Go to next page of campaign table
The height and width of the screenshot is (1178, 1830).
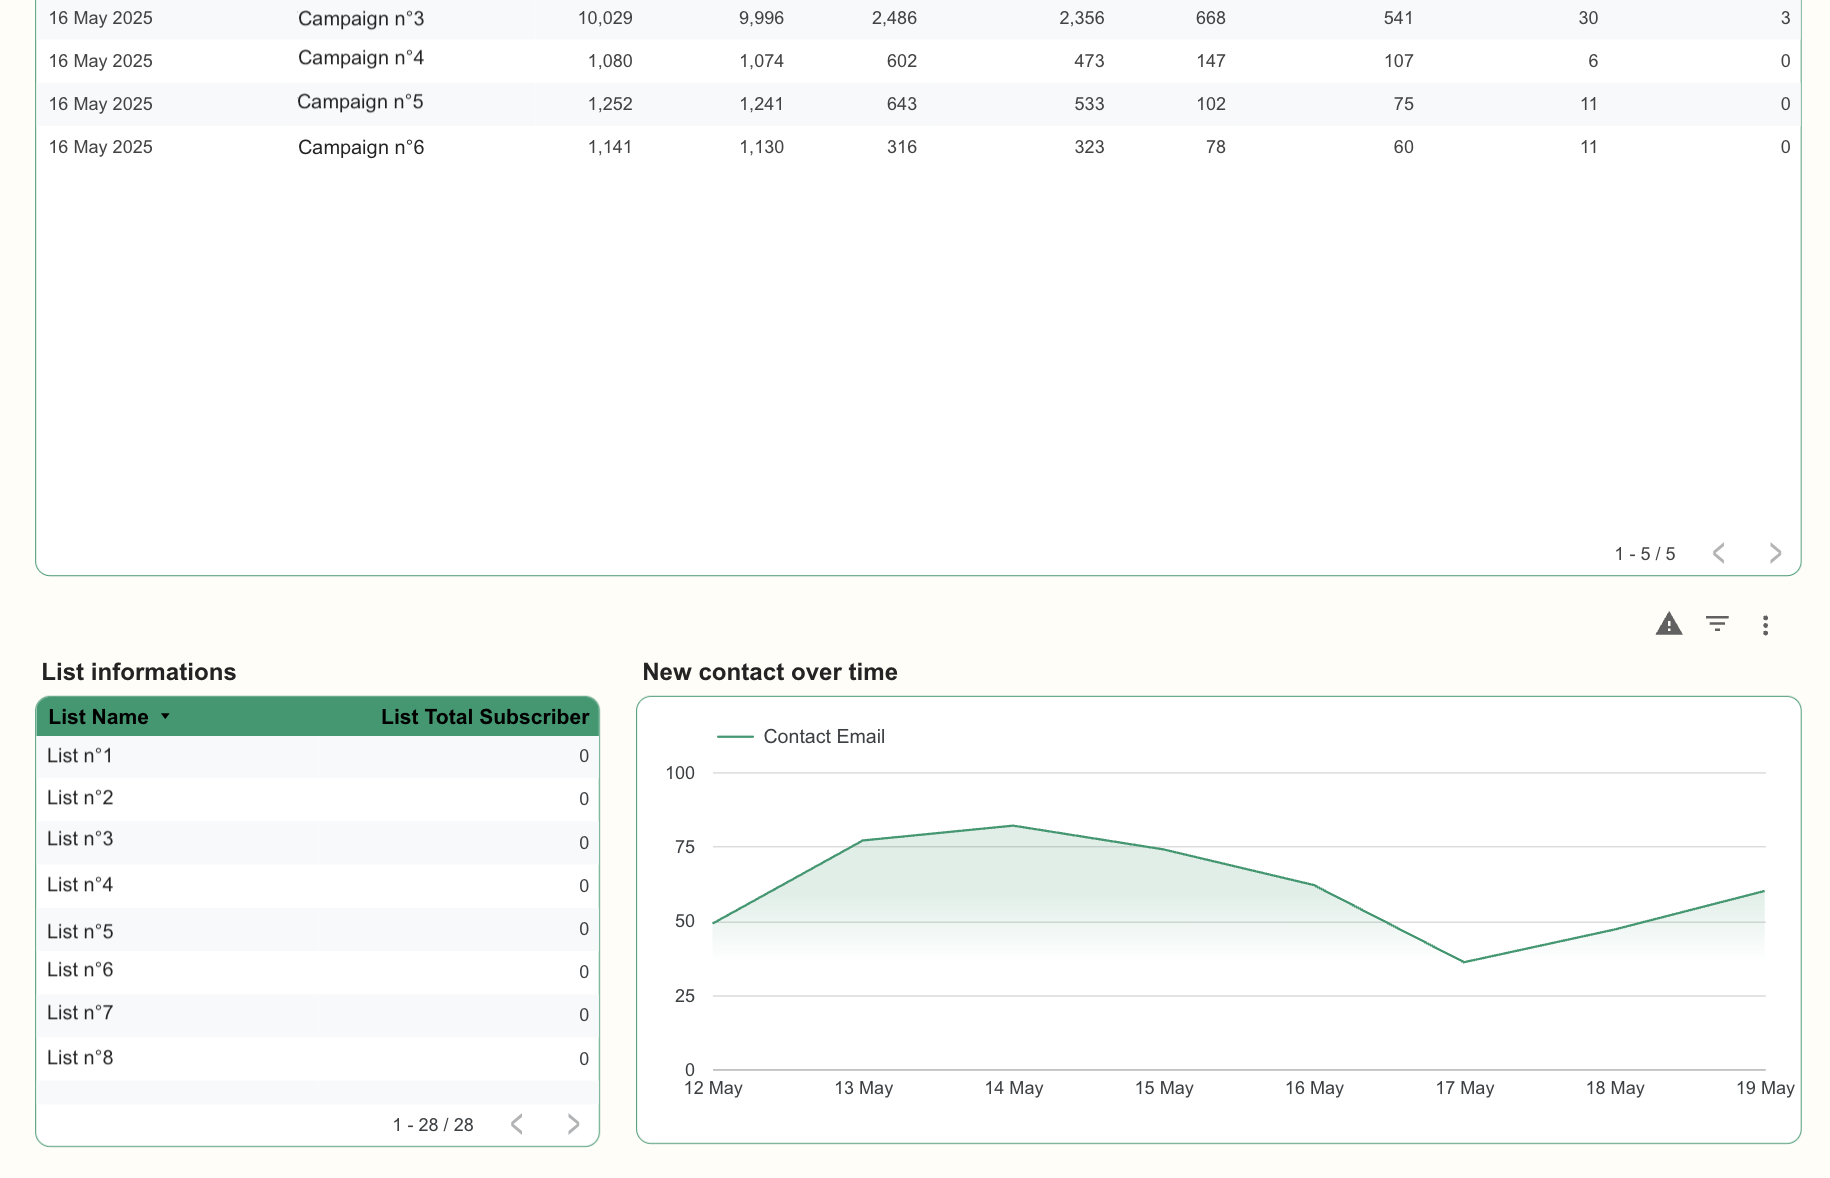pyautogui.click(x=1775, y=554)
